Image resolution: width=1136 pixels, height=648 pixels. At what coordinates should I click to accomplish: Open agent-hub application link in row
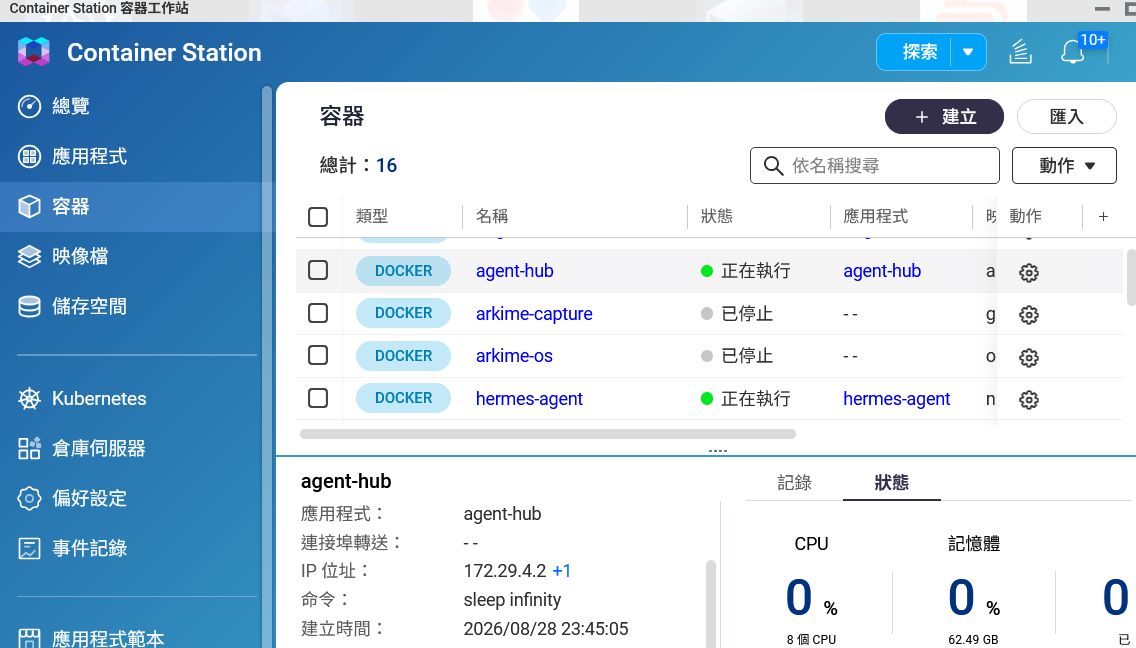coord(882,271)
